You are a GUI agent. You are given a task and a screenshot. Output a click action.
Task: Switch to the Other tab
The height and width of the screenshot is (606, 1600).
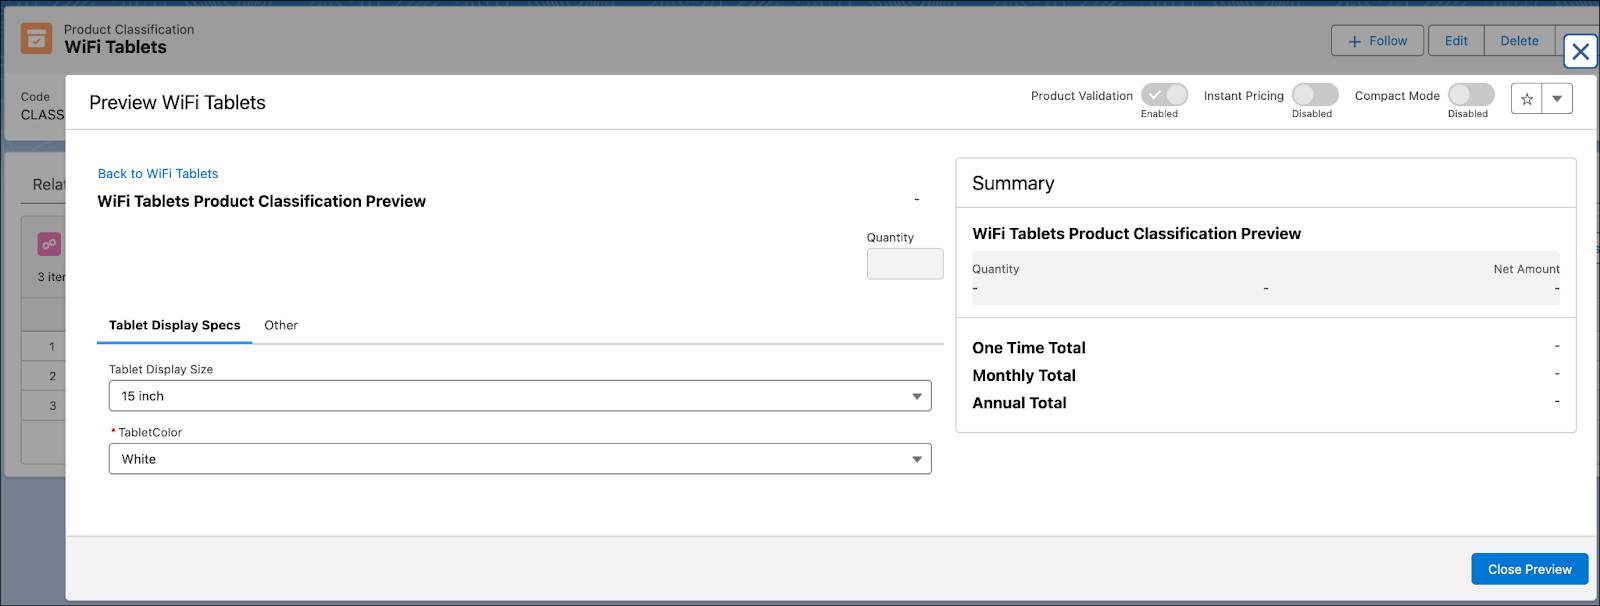point(281,325)
